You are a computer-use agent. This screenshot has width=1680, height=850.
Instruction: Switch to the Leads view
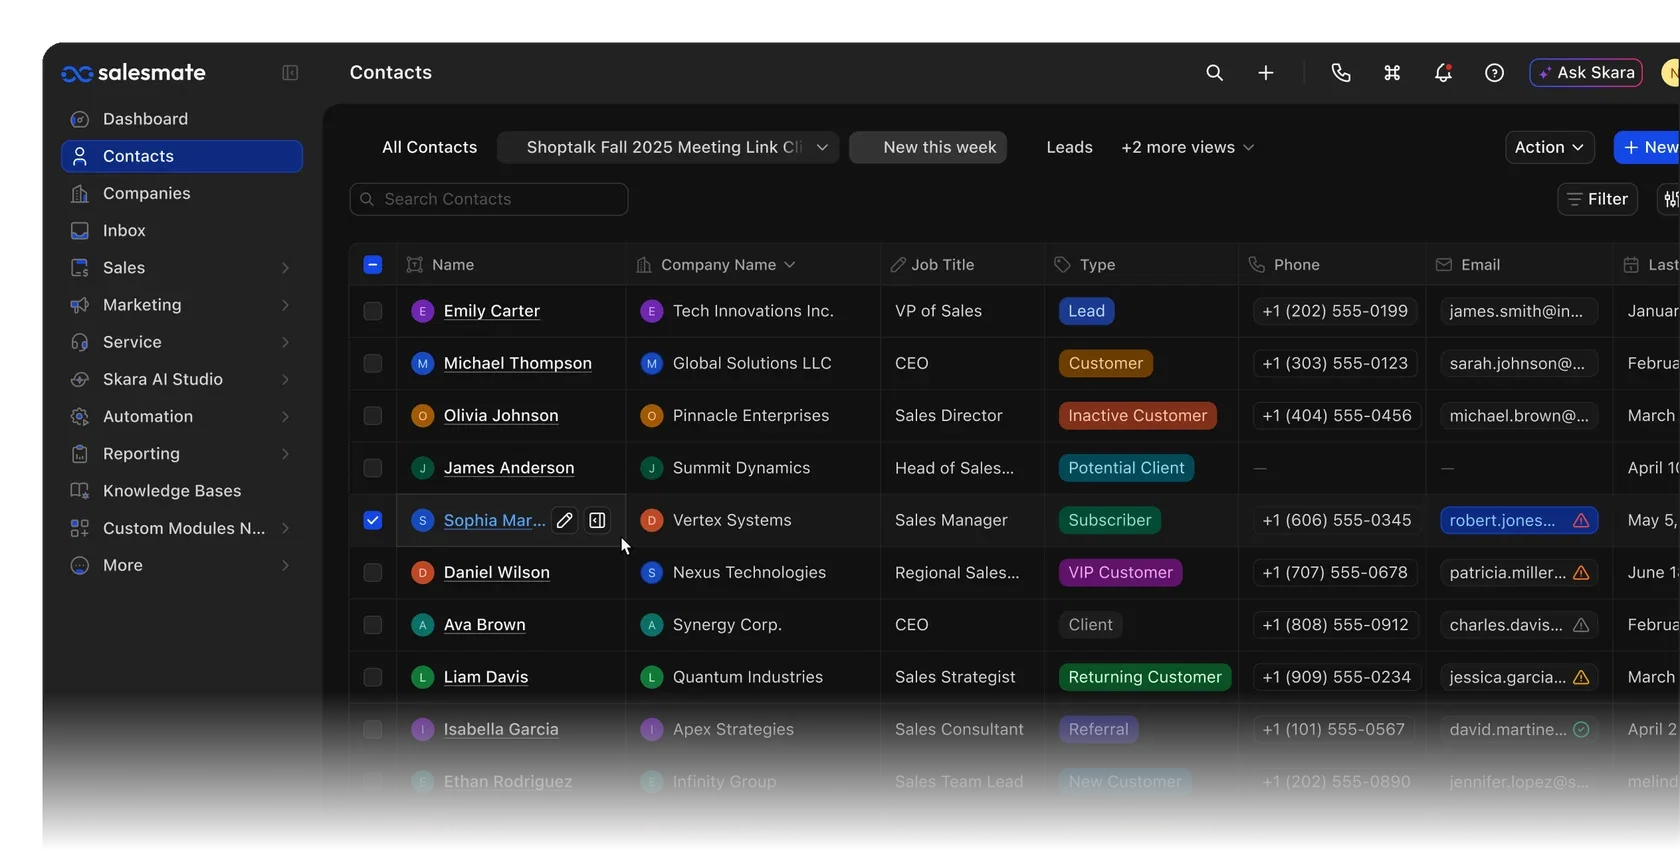coord(1069,148)
